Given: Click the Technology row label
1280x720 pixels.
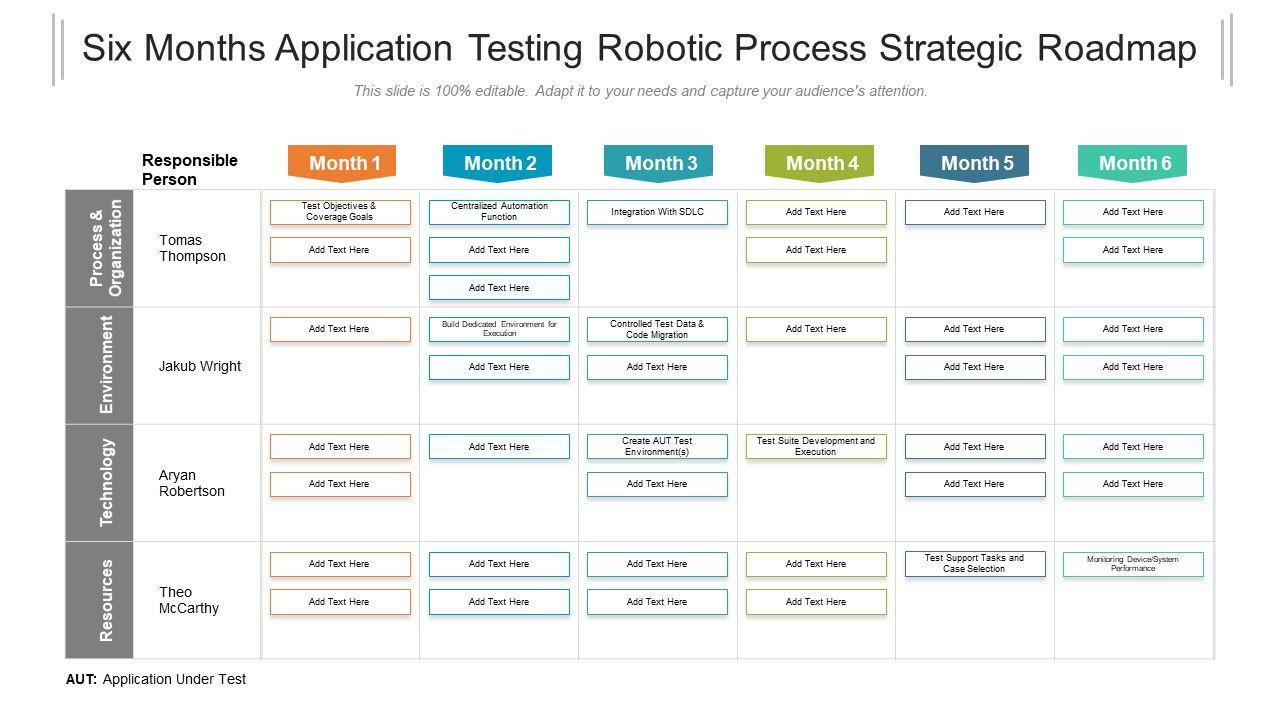Looking at the screenshot, I should 105,483.
